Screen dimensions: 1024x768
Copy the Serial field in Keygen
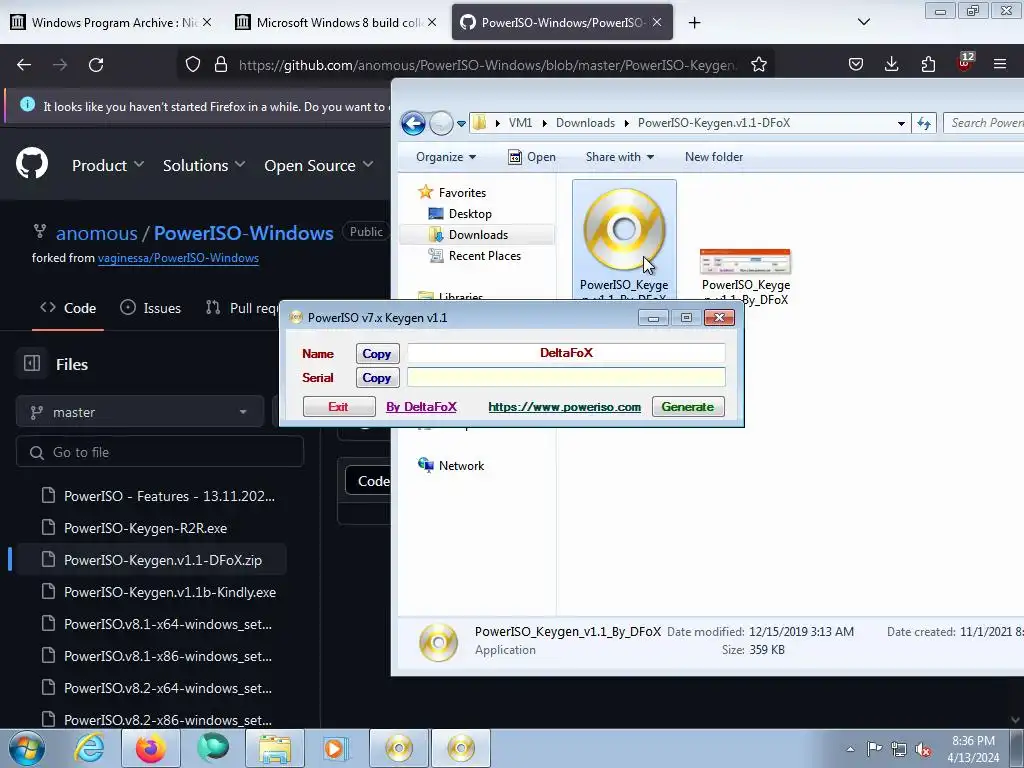(377, 377)
